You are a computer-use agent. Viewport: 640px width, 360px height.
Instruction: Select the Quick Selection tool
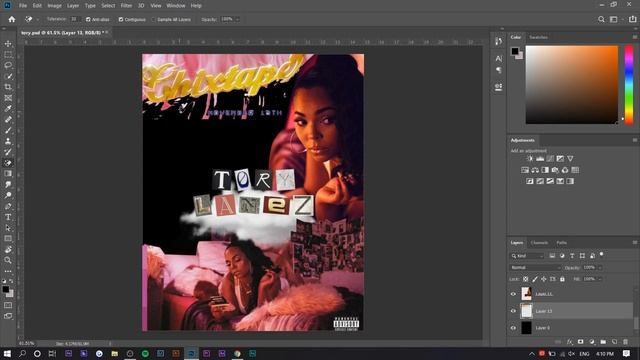click(8, 76)
